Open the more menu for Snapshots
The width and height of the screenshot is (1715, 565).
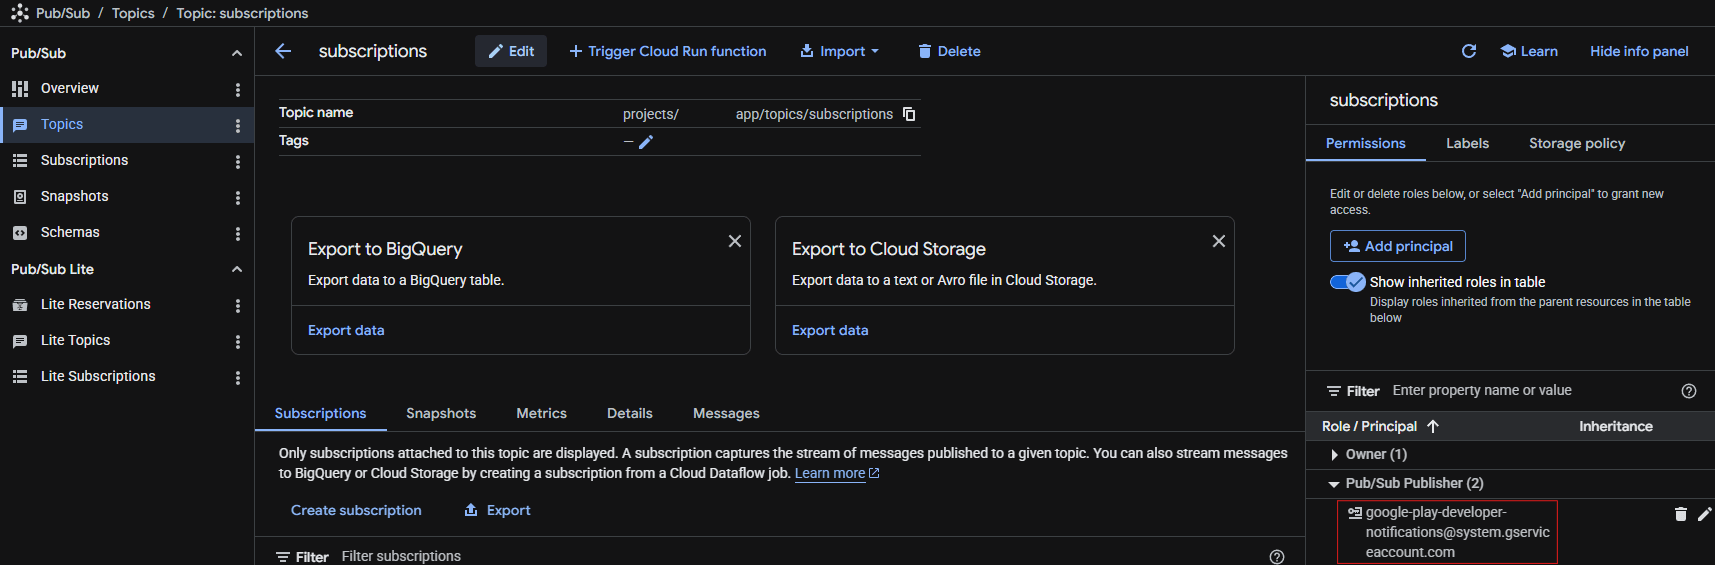(x=238, y=197)
